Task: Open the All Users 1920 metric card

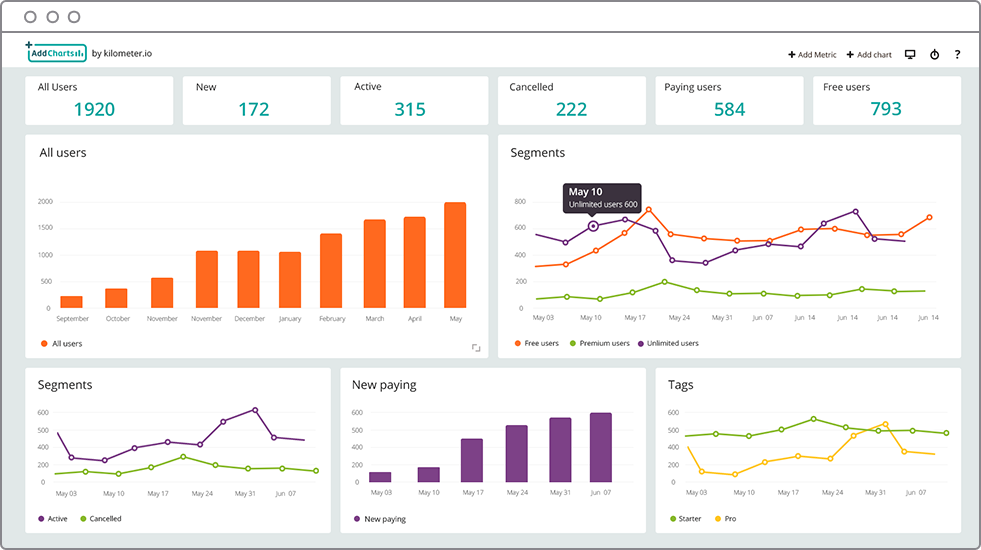Action: pos(99,101)
